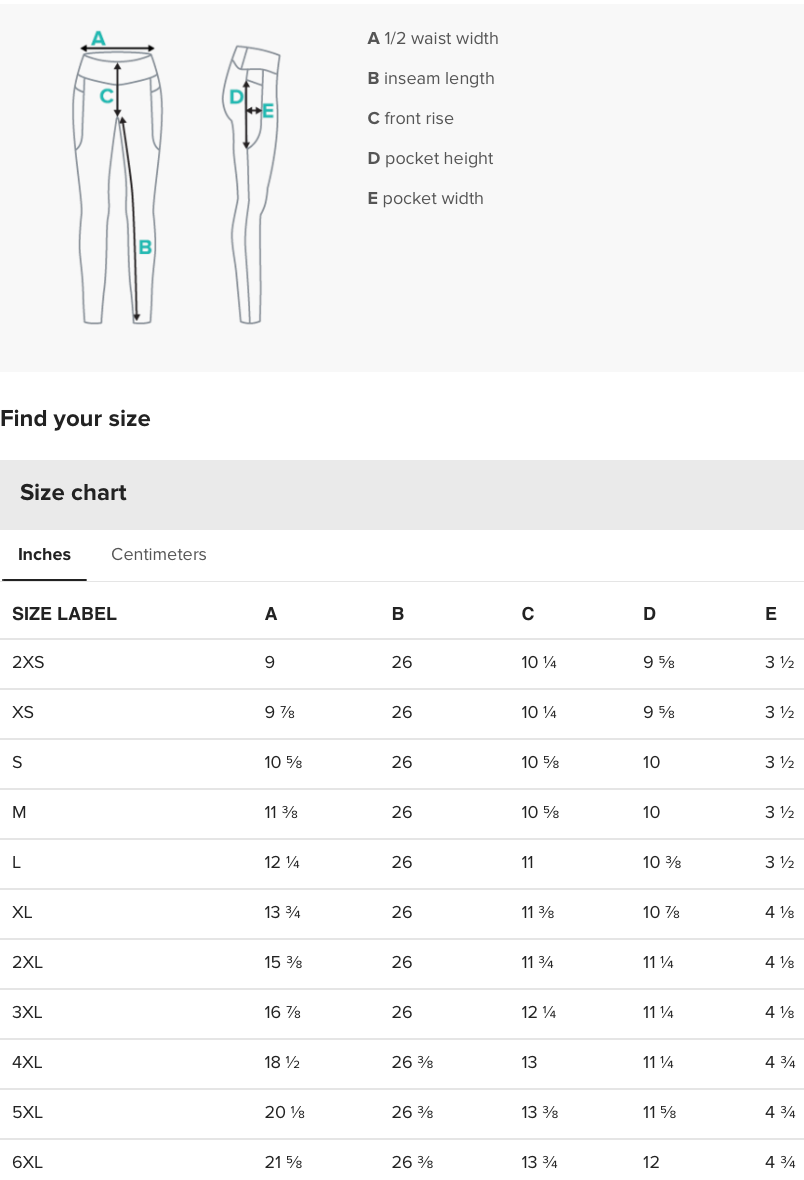This screenshot has width=804, height=1180.
Task: Click the Find your size heading
Action: (x=75, y=418)
